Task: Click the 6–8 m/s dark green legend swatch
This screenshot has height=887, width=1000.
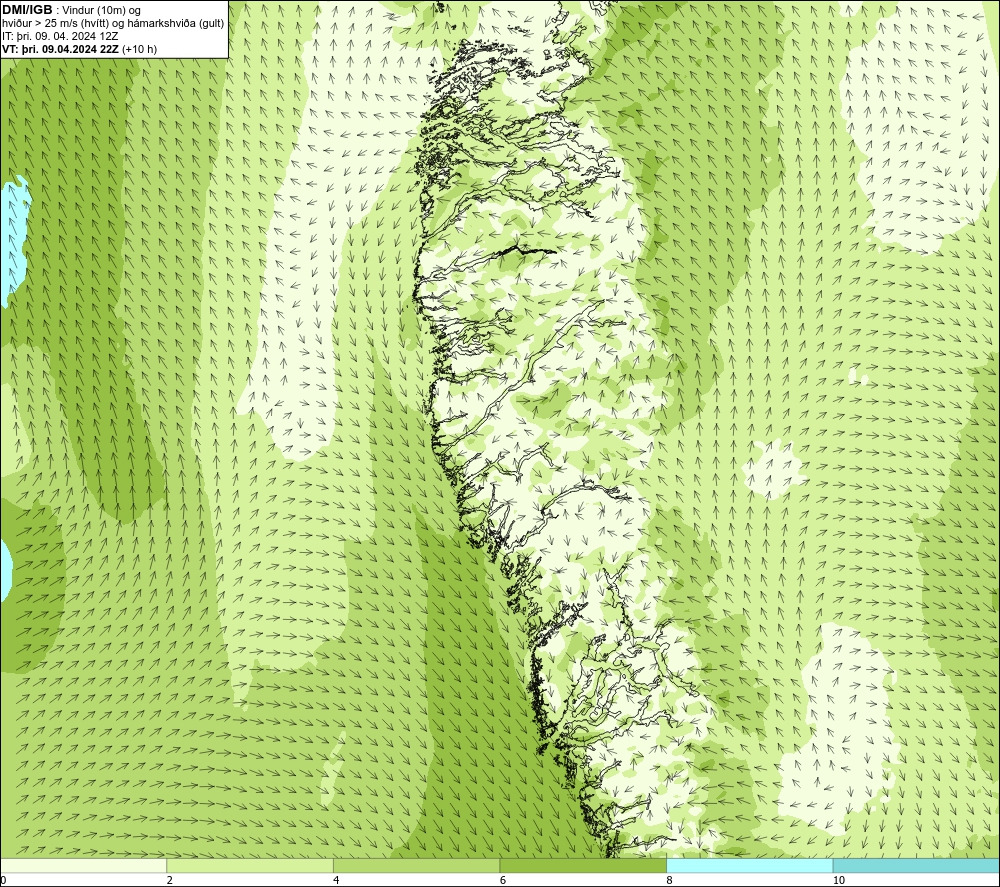Action: pos(583,865)
